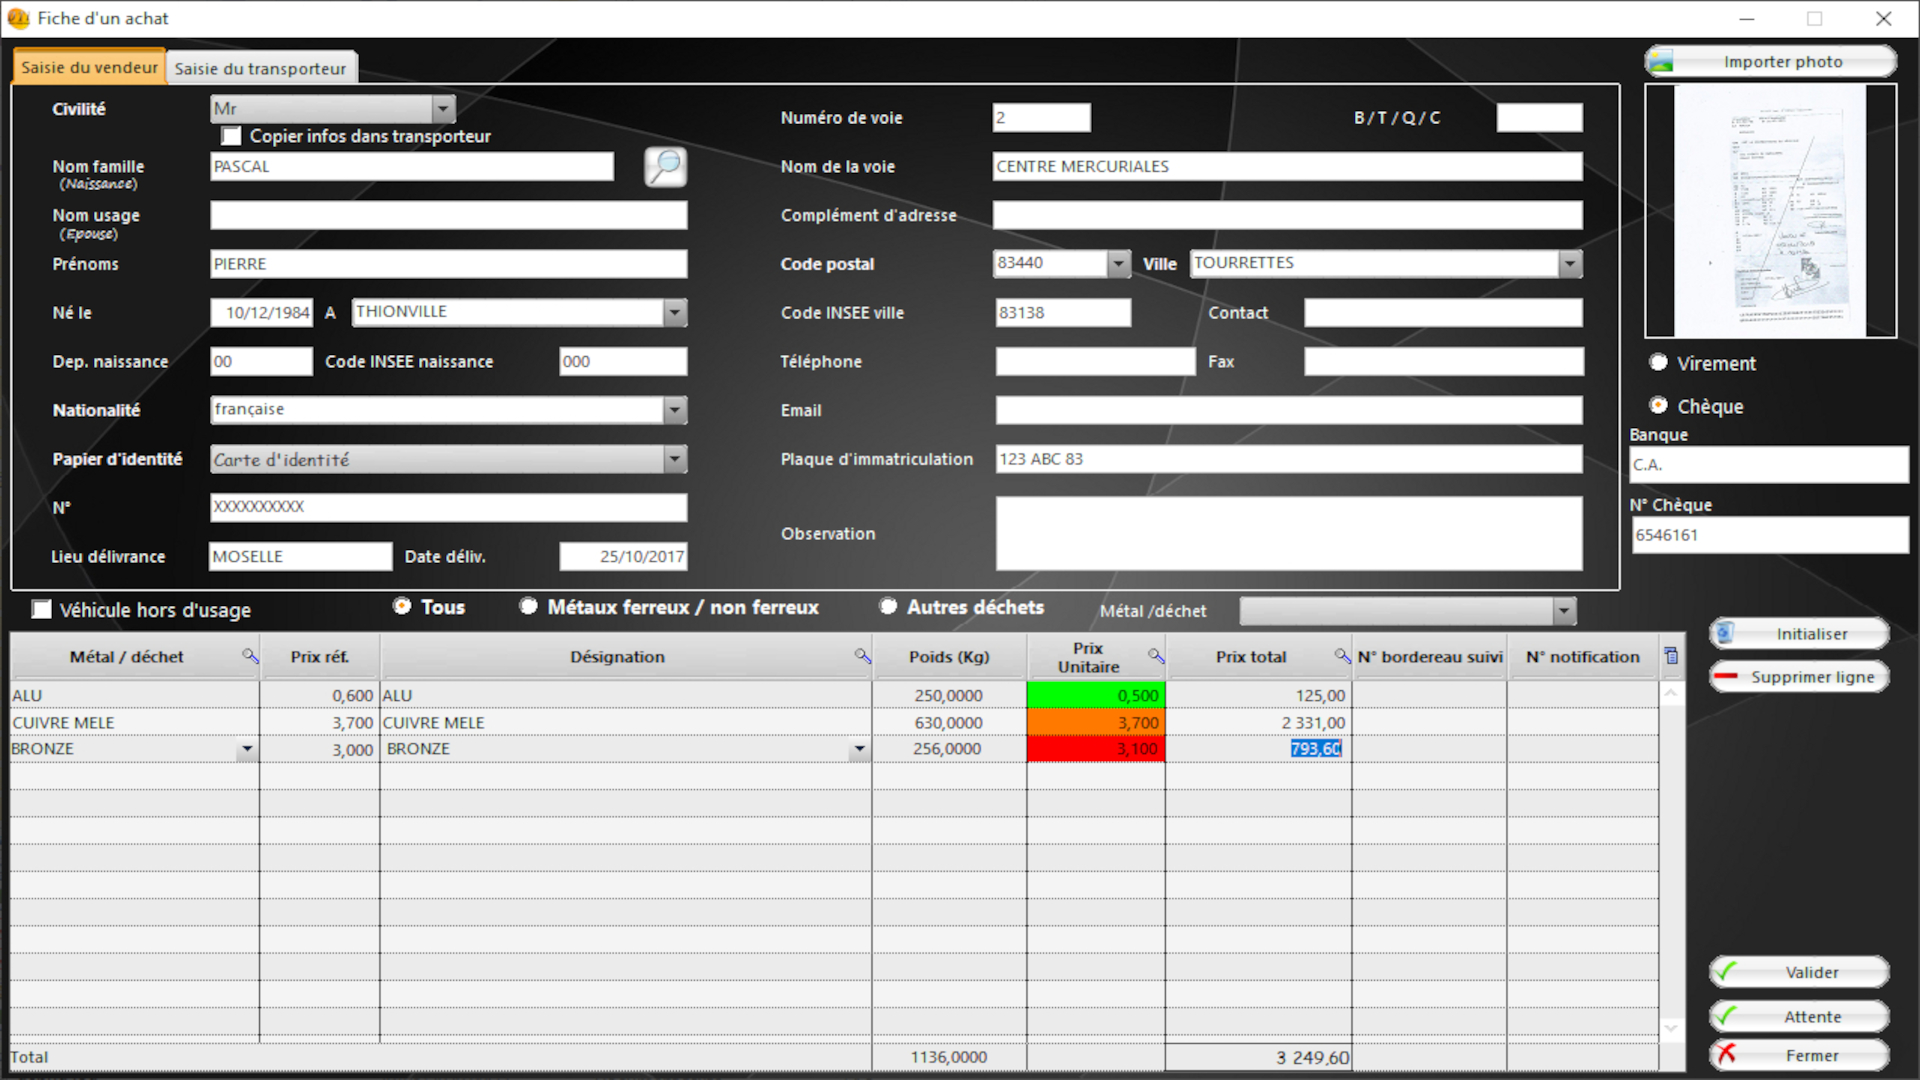Click the search icon in Désignation column header
1920x1080 pixels.
(862, 656)
